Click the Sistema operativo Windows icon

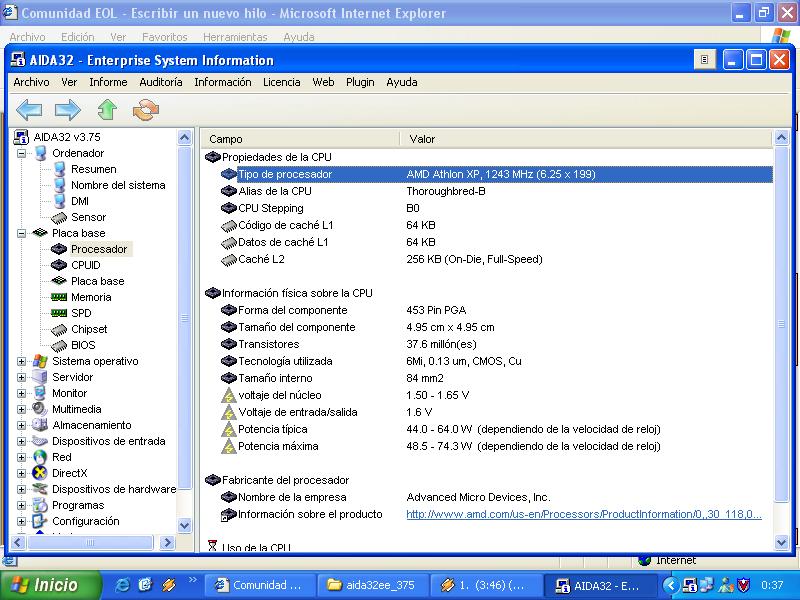click(40, 361)
